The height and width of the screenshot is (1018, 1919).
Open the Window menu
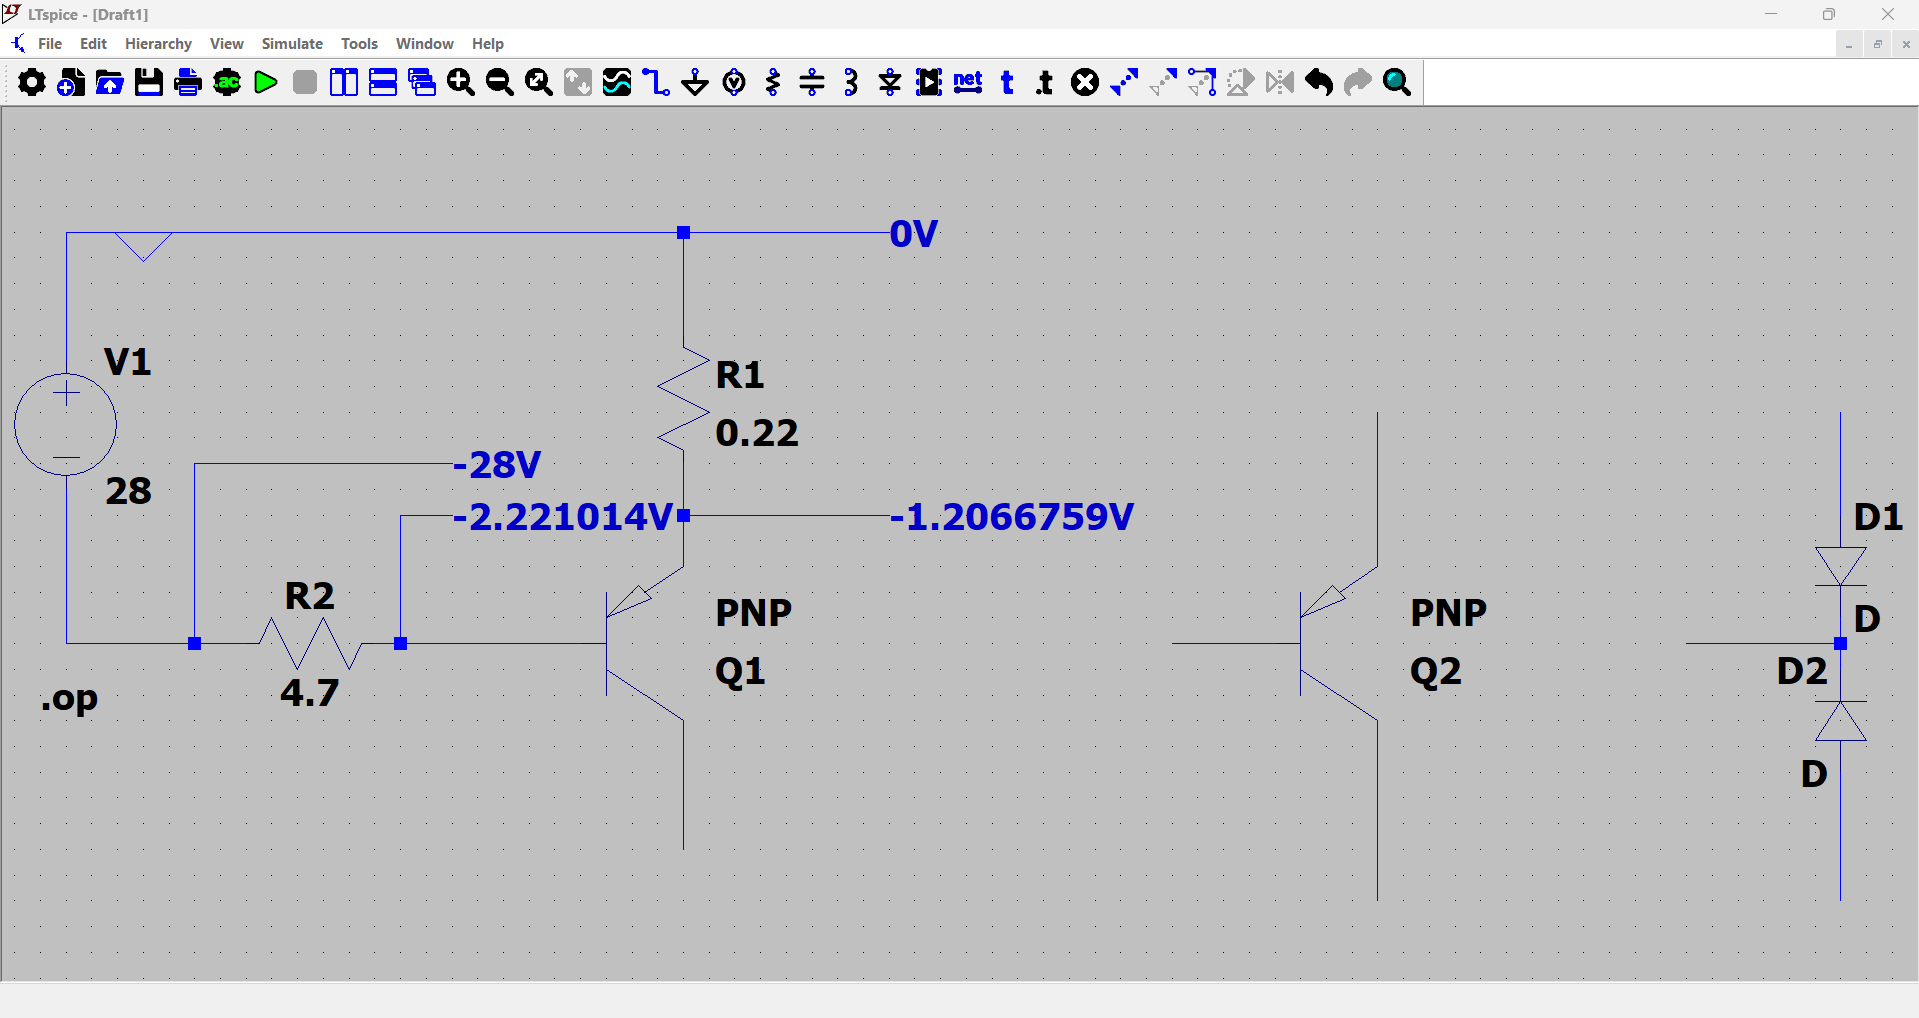(425, 44)
